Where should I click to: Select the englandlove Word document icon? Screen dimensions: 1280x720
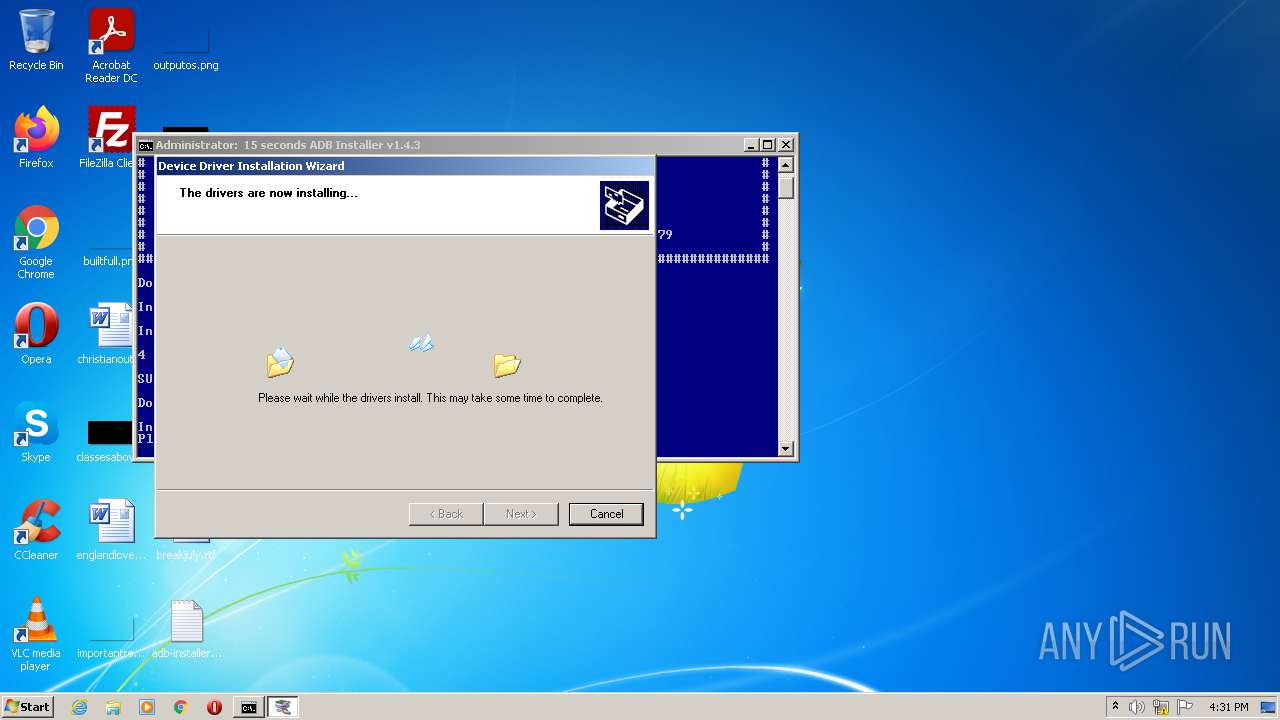pyautogui.click(x=111, y=530)
